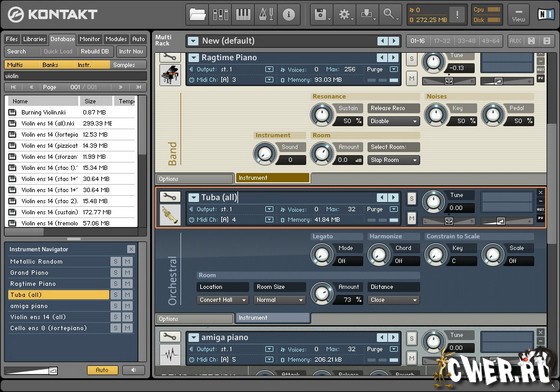Open the save disk icon menu
Image resolution: width=560 pixels, height=392 pixels.
322,15
